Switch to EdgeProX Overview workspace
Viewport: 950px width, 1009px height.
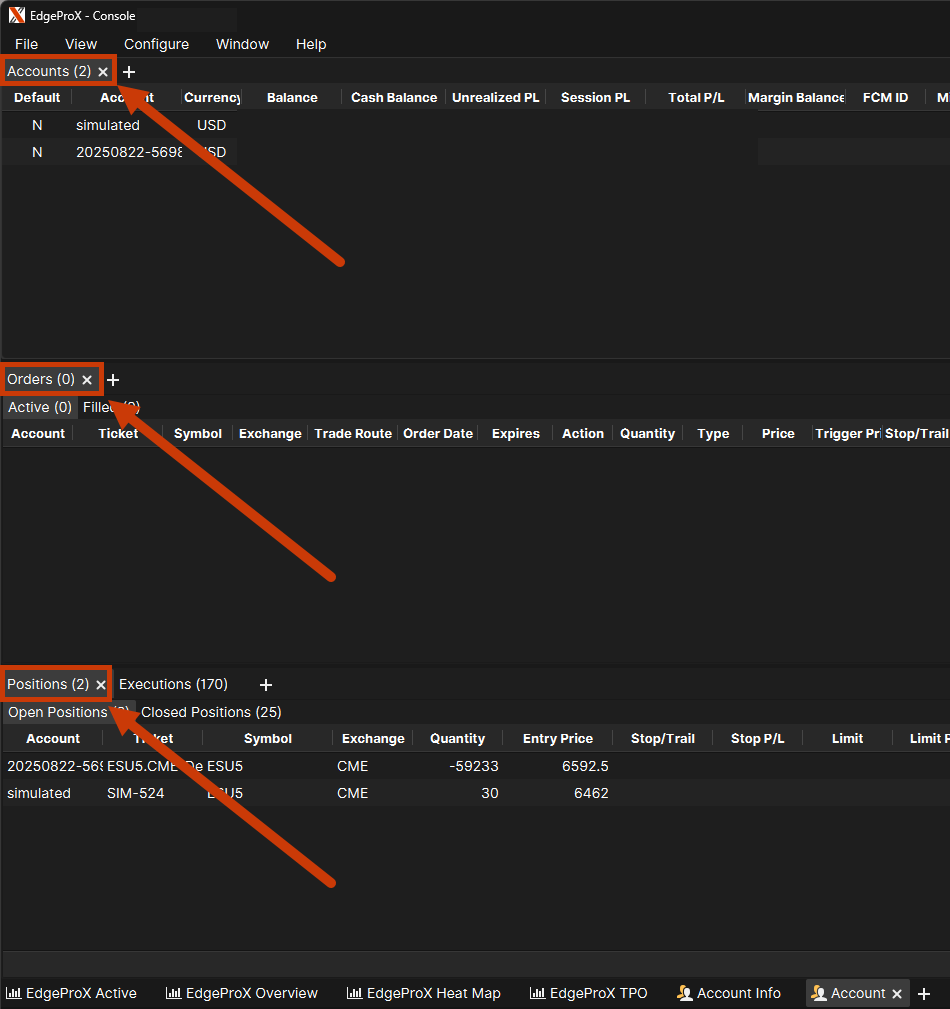coord(241,993)
